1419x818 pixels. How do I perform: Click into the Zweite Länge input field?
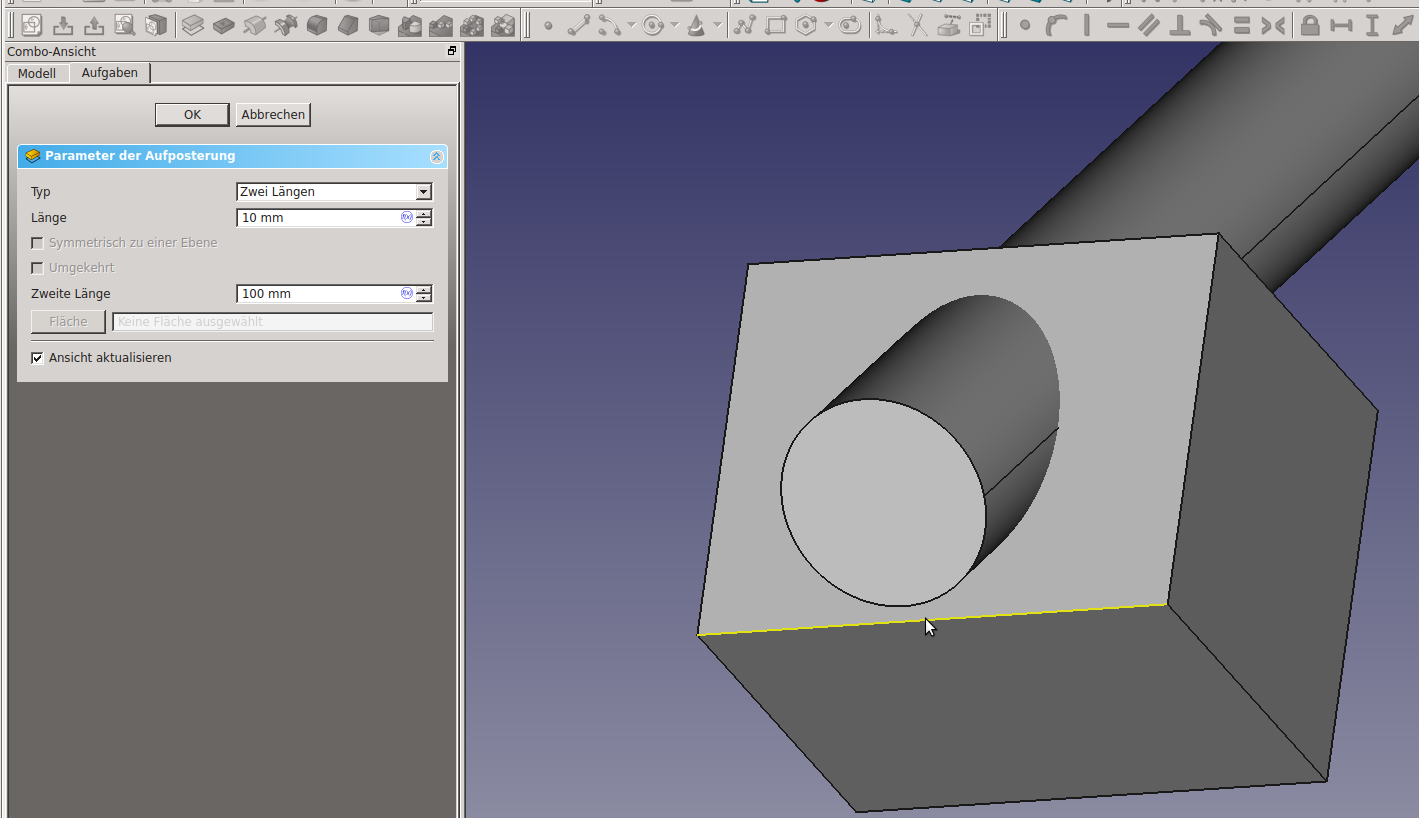(x=318, y=294)
